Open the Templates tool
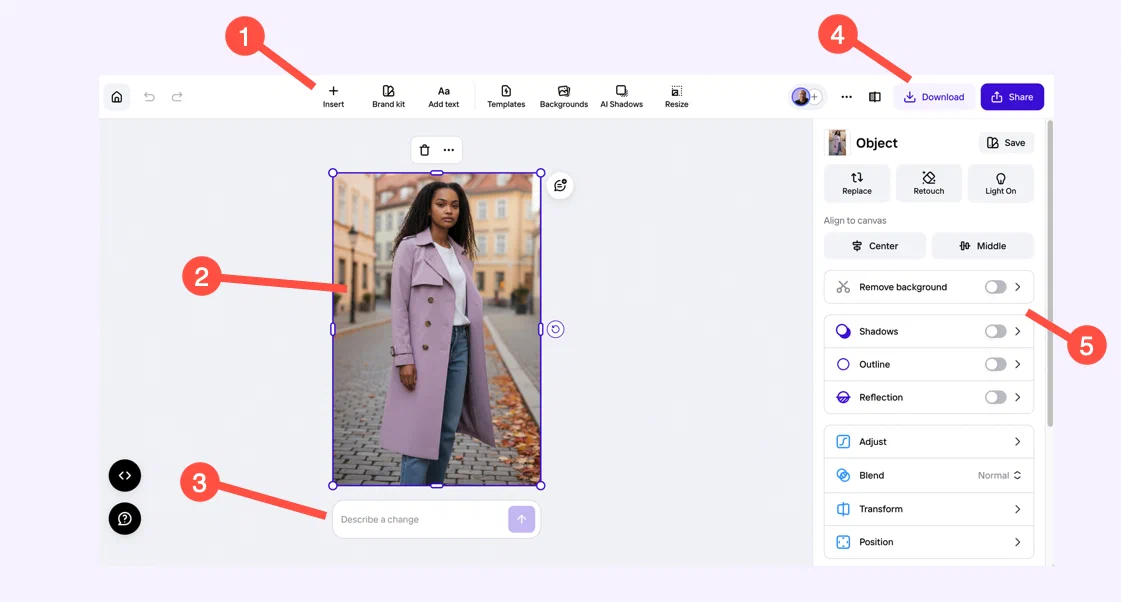This screenshot has width=1121, height=602. 506,97
